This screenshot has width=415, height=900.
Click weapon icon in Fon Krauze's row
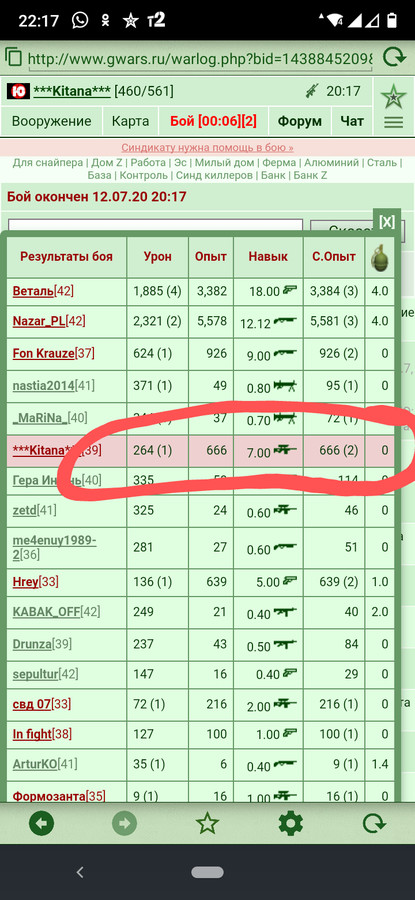tap(285, 354)
